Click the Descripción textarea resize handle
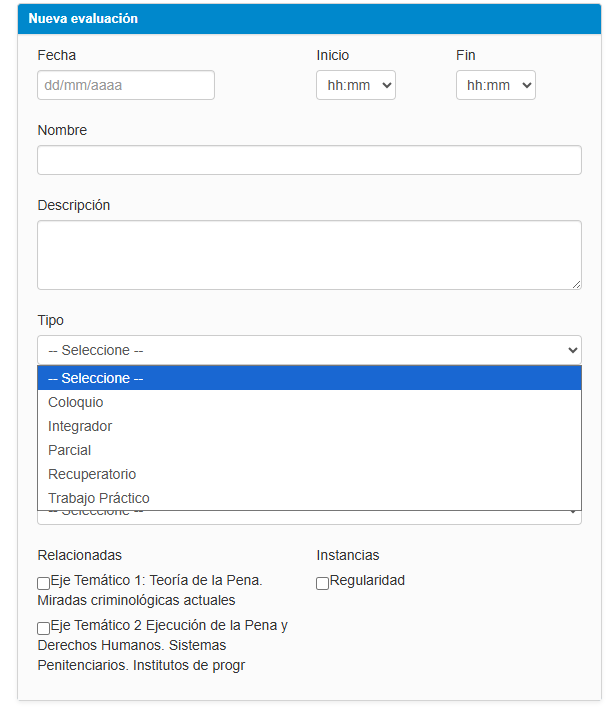The height and width of the screenshot is (723, 614). click(x=576, y=284)
